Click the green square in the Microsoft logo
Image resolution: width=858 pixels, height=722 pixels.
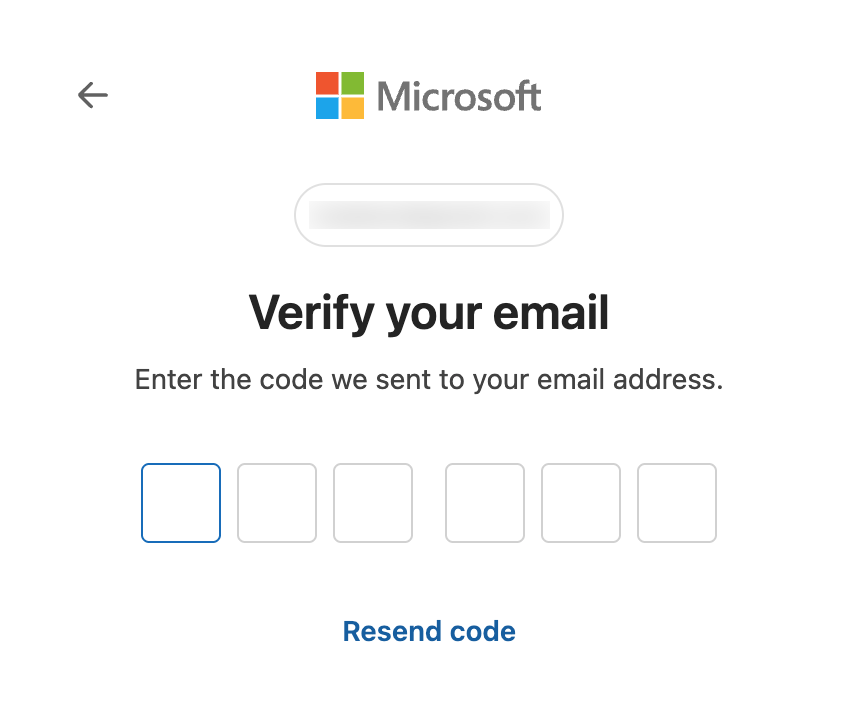351,83
